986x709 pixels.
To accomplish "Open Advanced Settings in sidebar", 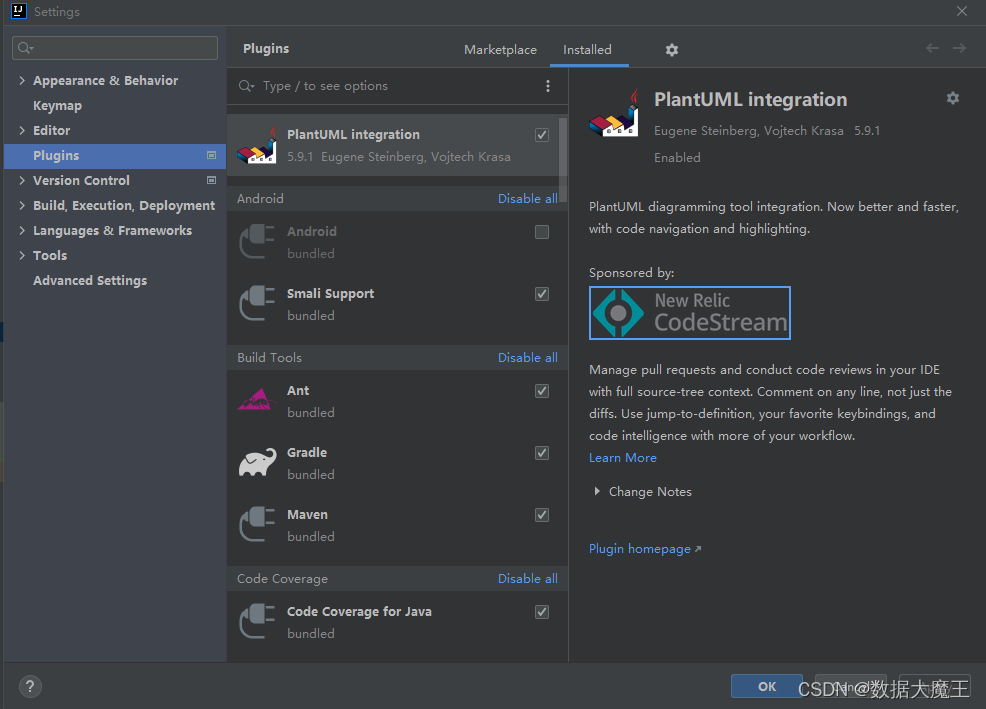I will 90,281.
